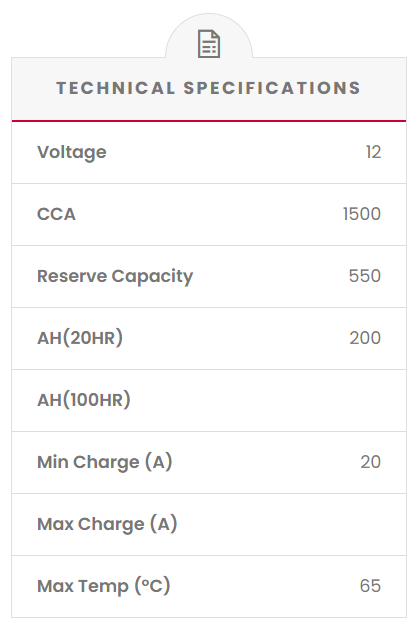Click the red divider under the header
417x634 pixels.
[x=209, y=120]
